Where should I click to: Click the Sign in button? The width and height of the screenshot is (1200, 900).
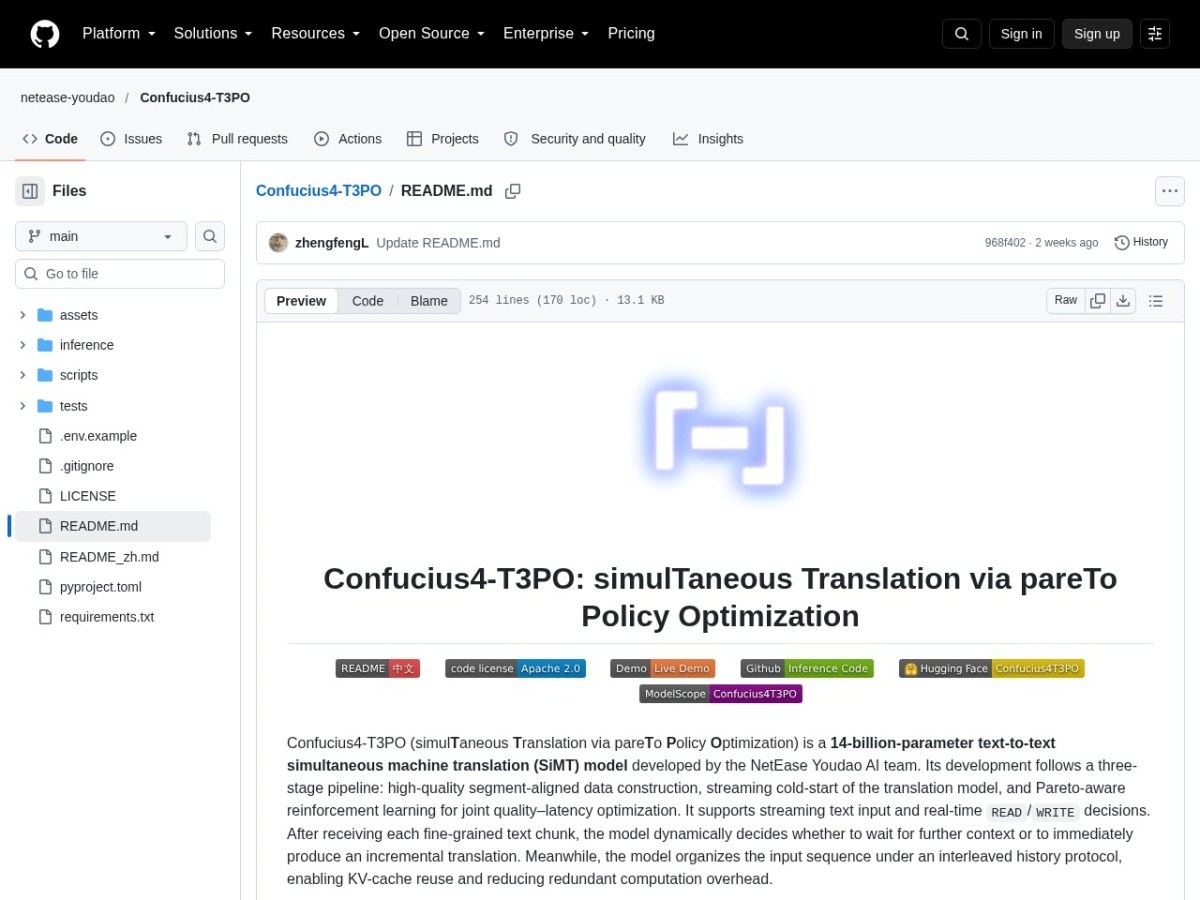pyautogui.click(x=1021, y=34)
